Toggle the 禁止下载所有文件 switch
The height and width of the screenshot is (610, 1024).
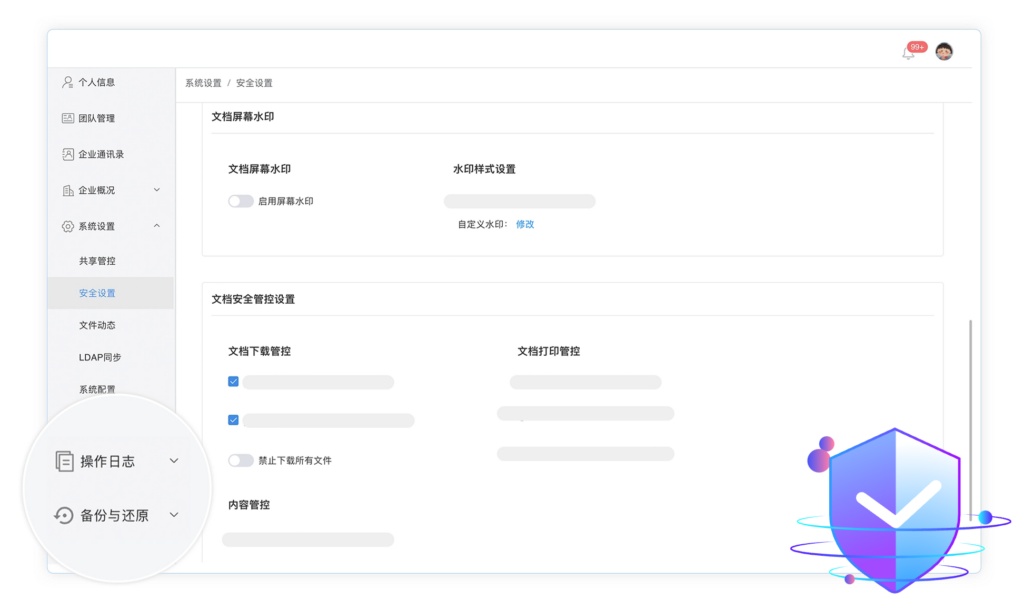(240, 461)
